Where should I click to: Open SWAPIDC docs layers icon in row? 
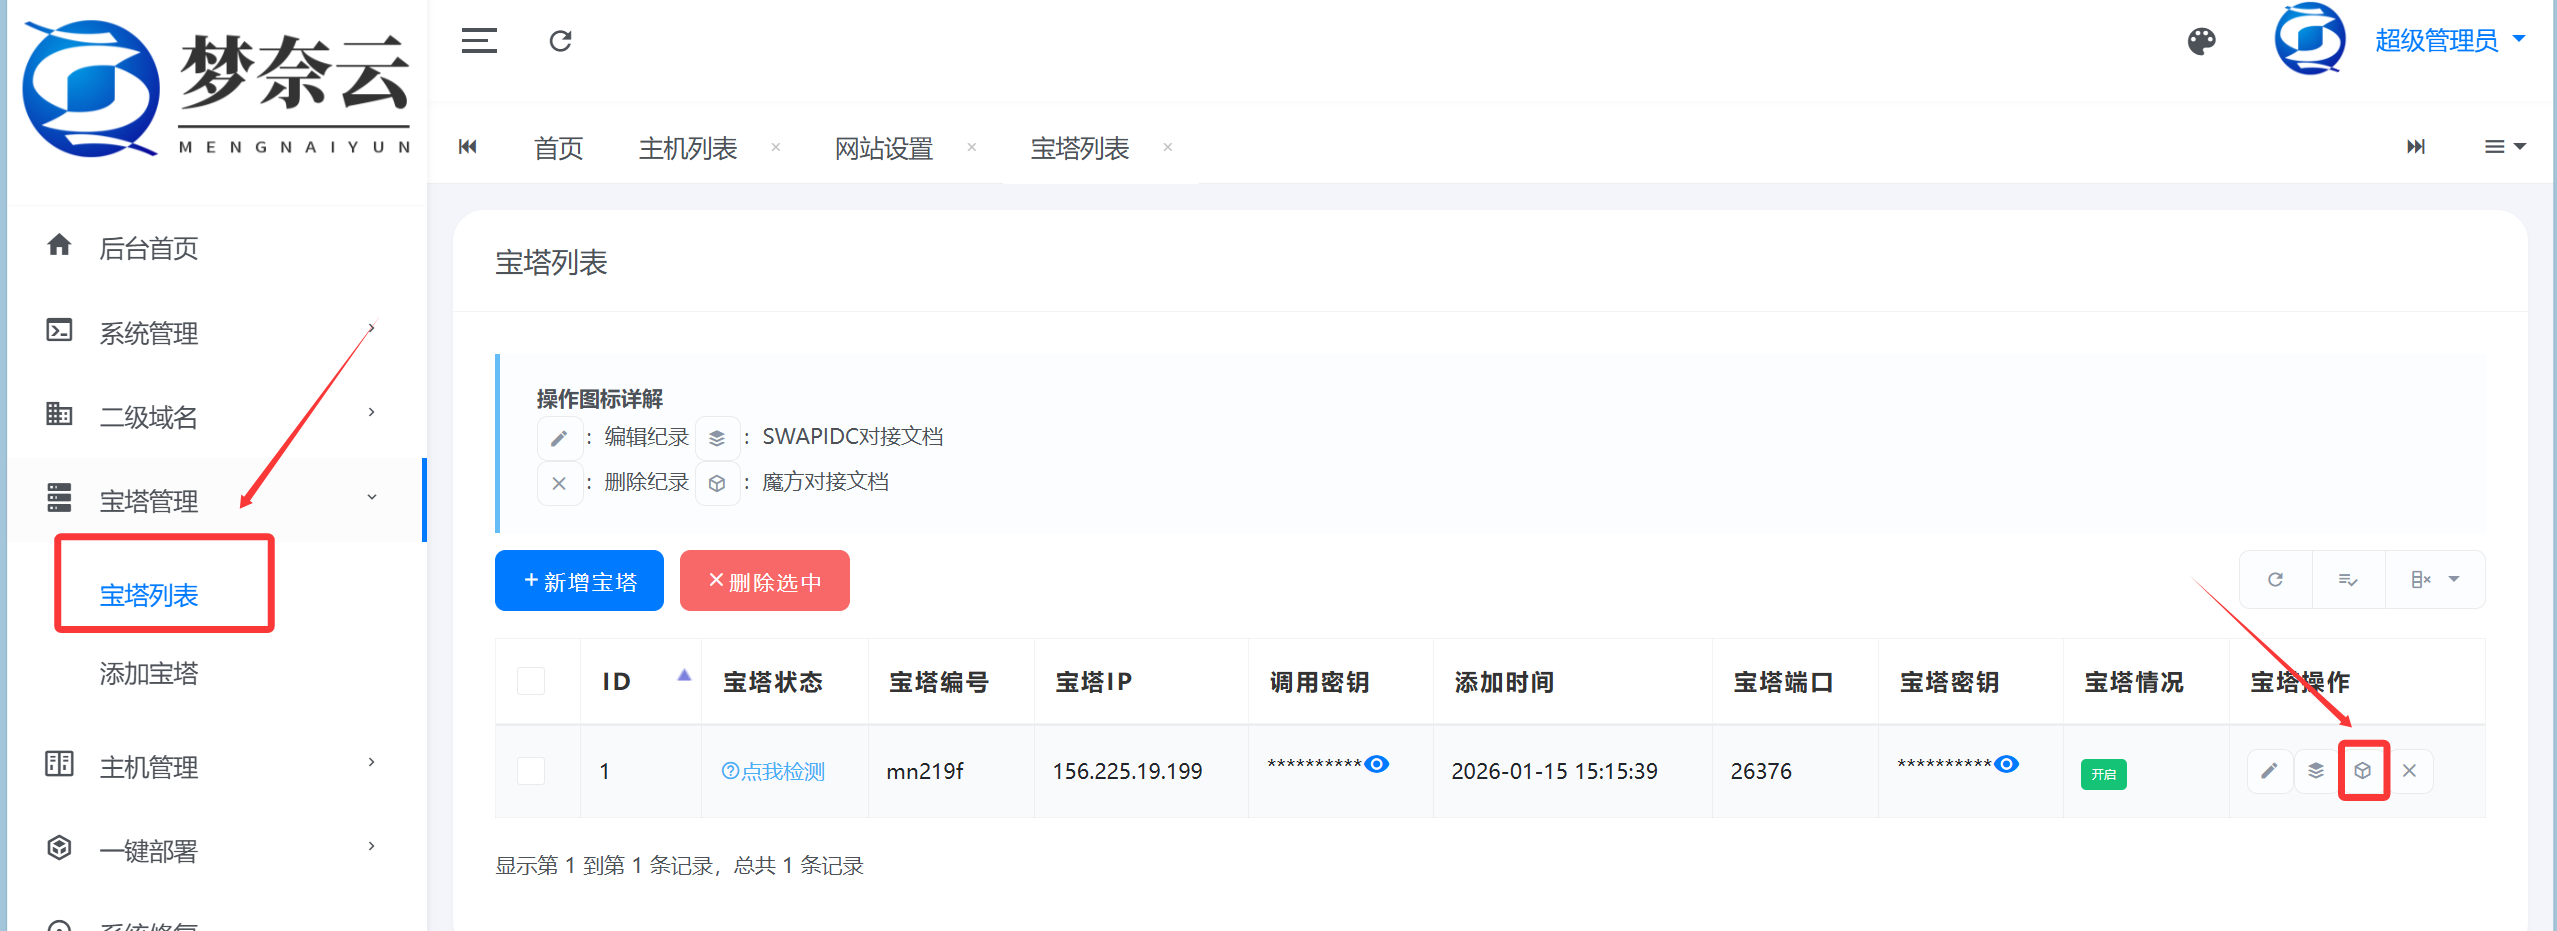tap(2316, 771)
